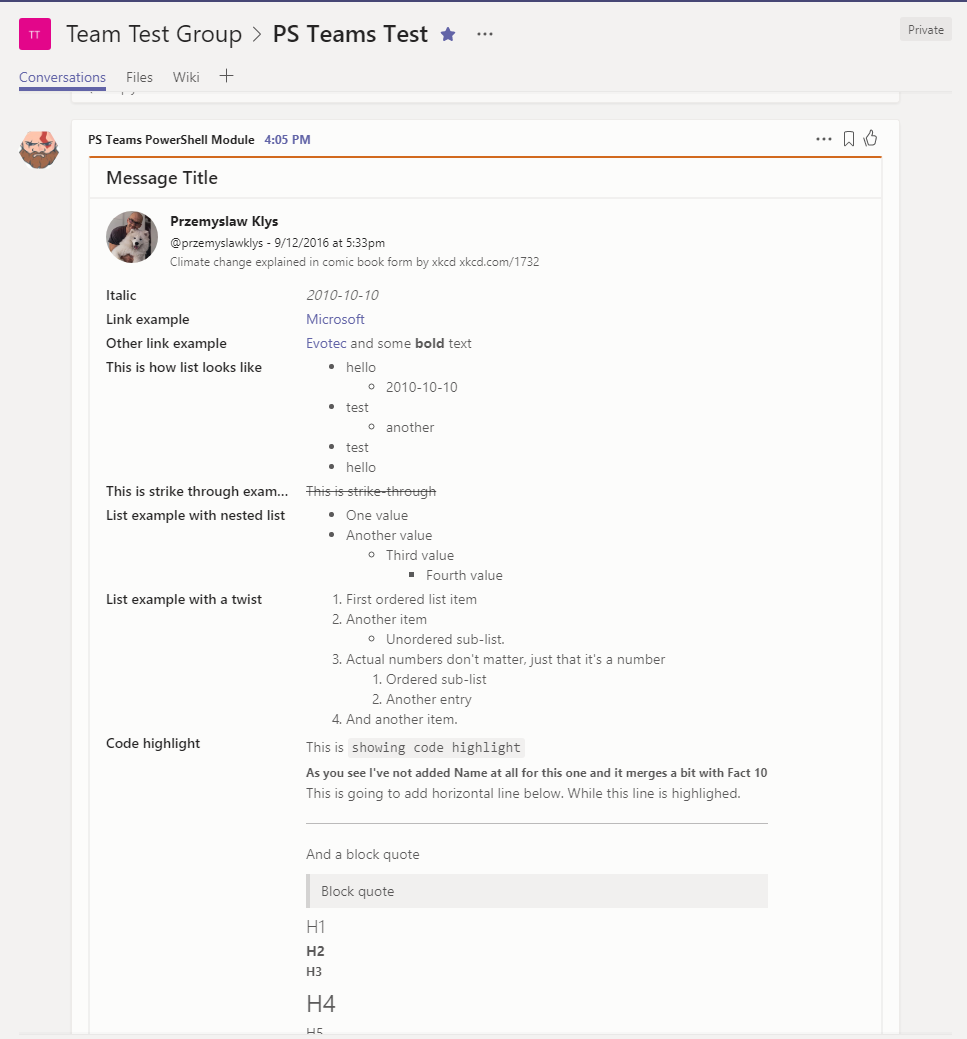Click the Message Title heading
Image resolution: width=967 pixels, height=1039 pixels.
tap(162, 178)
